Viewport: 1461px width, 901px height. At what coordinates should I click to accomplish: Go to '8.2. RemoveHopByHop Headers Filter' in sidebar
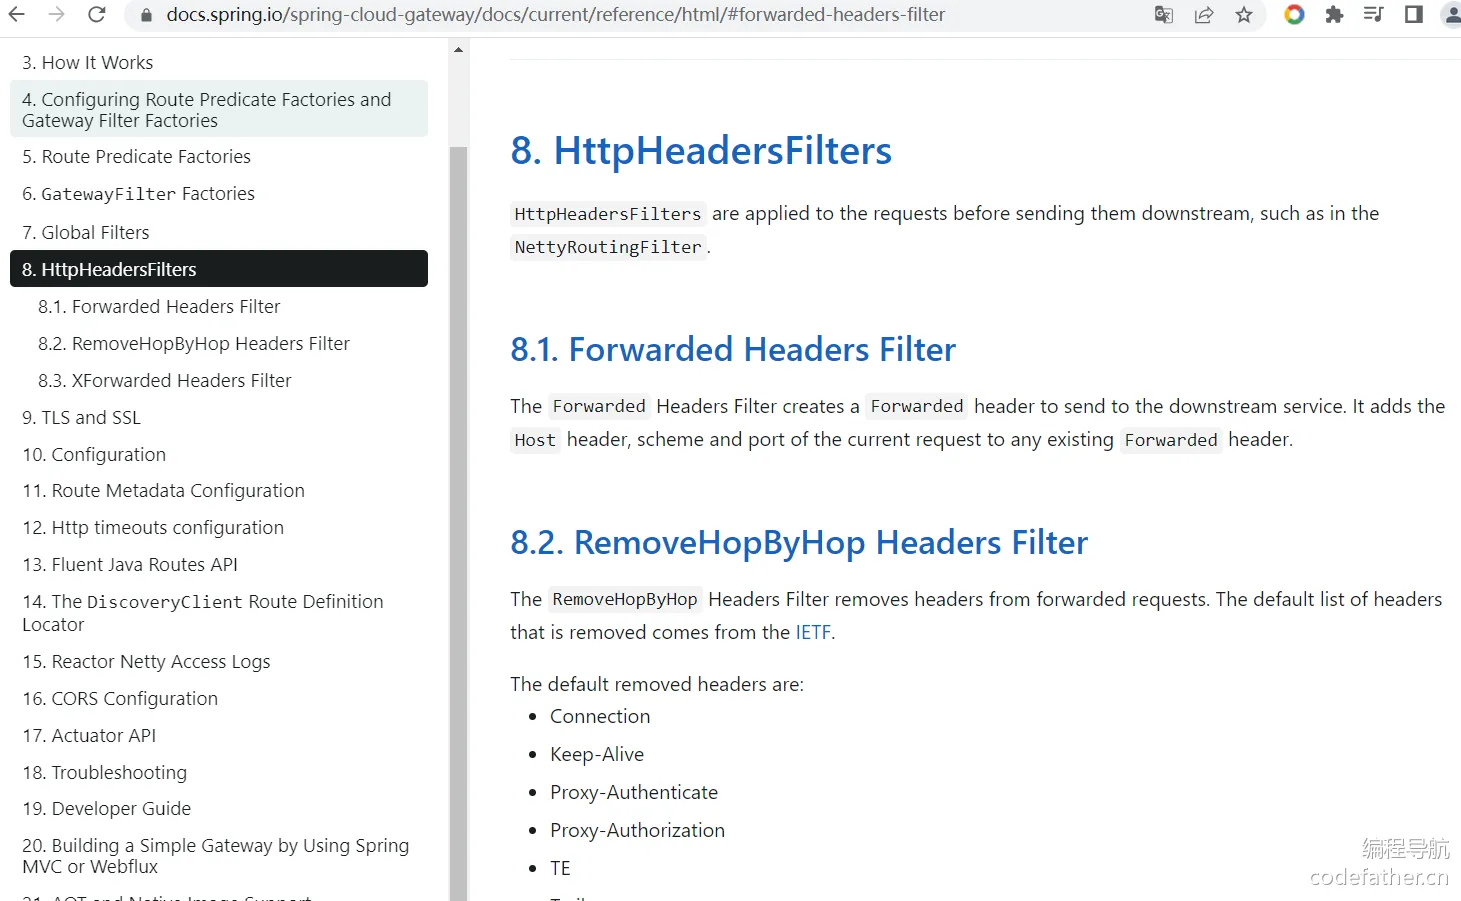pyautogui.click(x=194, y=344)
